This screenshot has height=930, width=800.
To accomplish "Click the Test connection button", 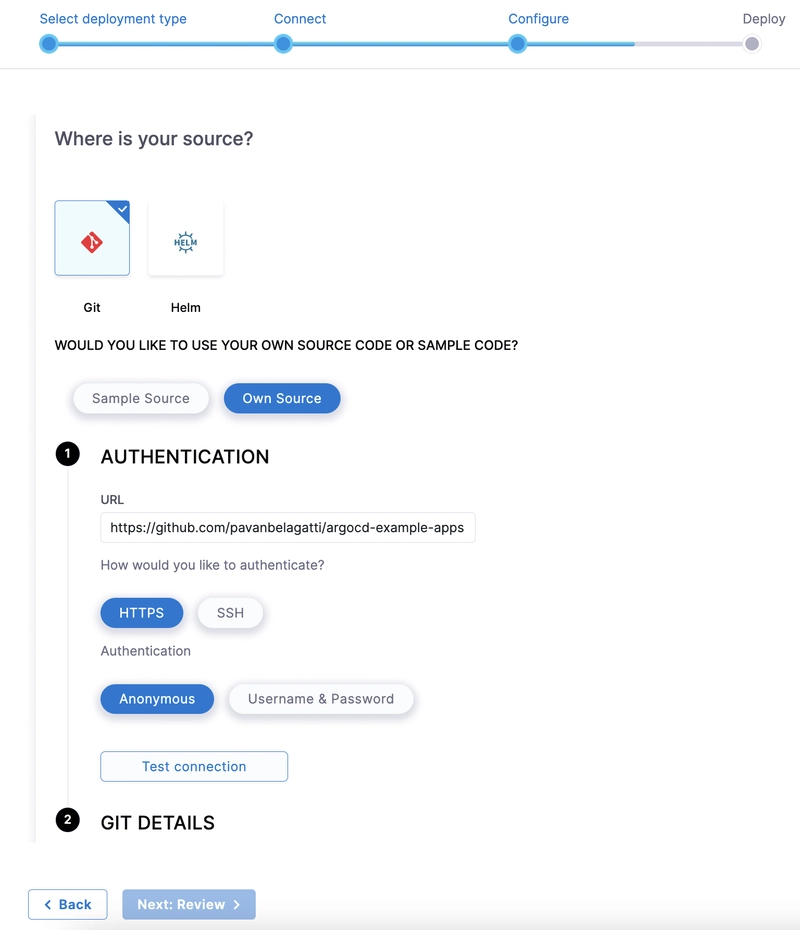I will pos(194,766).
